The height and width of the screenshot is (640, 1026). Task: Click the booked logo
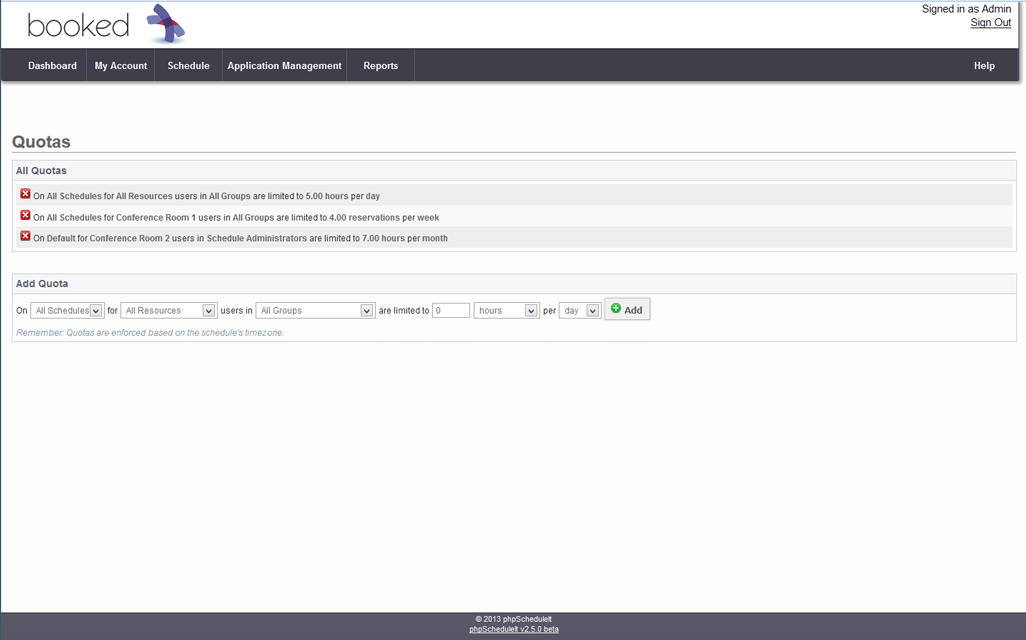(x=105, y=25)
